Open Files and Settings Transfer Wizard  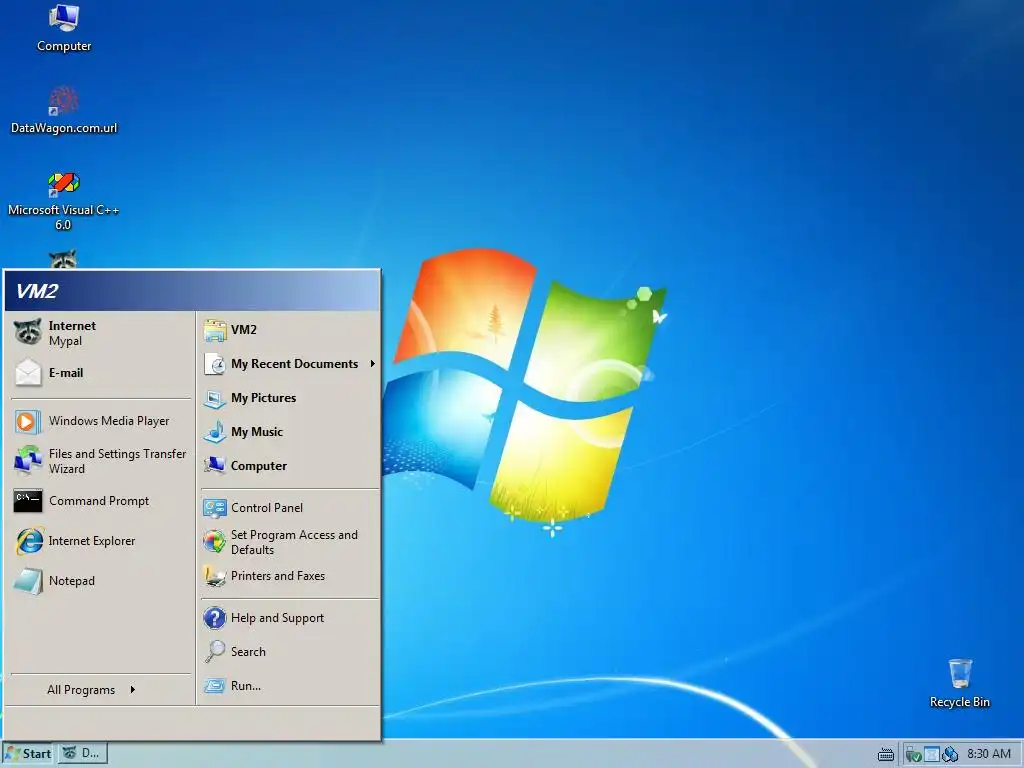pyautogui.click(x=101, y=461)
